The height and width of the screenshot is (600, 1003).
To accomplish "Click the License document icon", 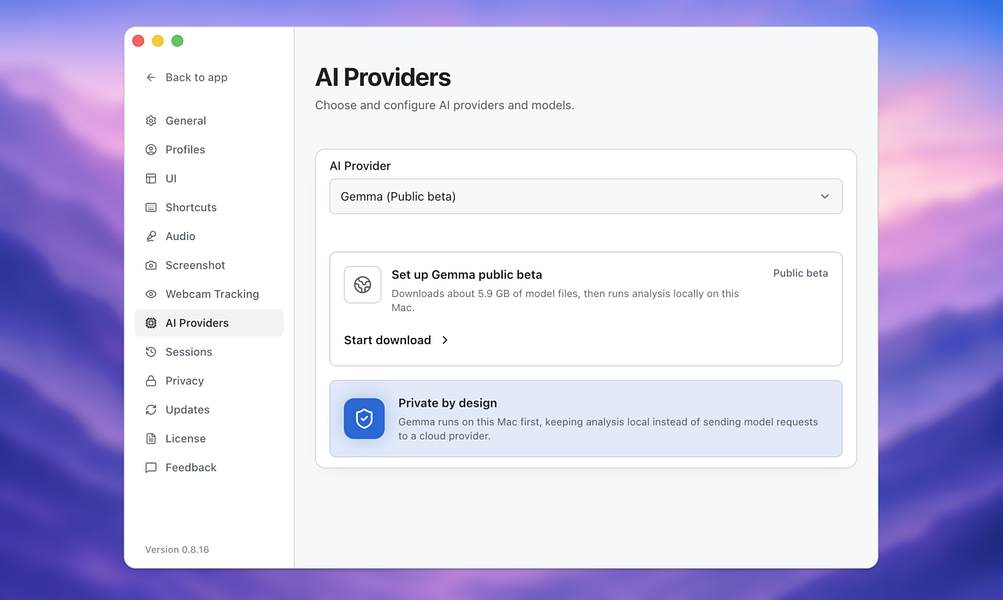I will (151, 438).
